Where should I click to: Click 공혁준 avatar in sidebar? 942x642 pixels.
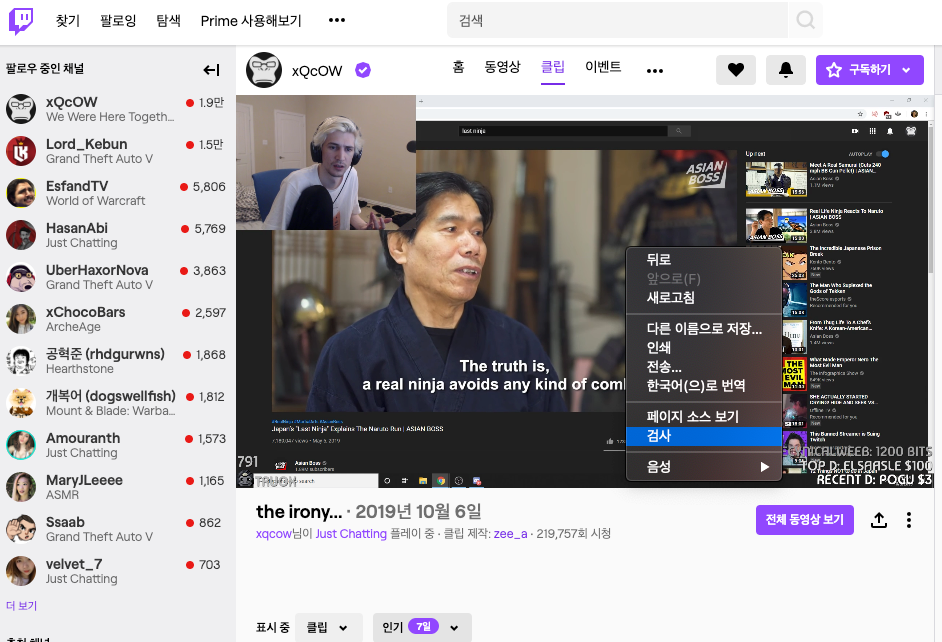point(21,361)
